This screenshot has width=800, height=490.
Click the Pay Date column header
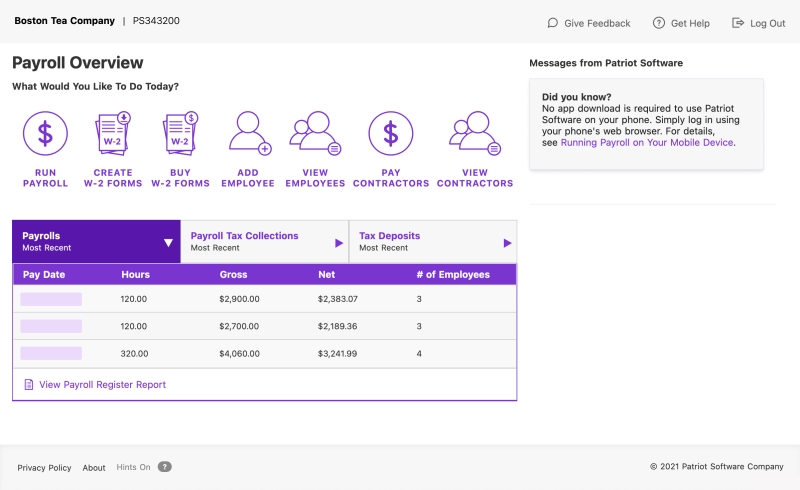pyautogui.click(x=44, y=275)
